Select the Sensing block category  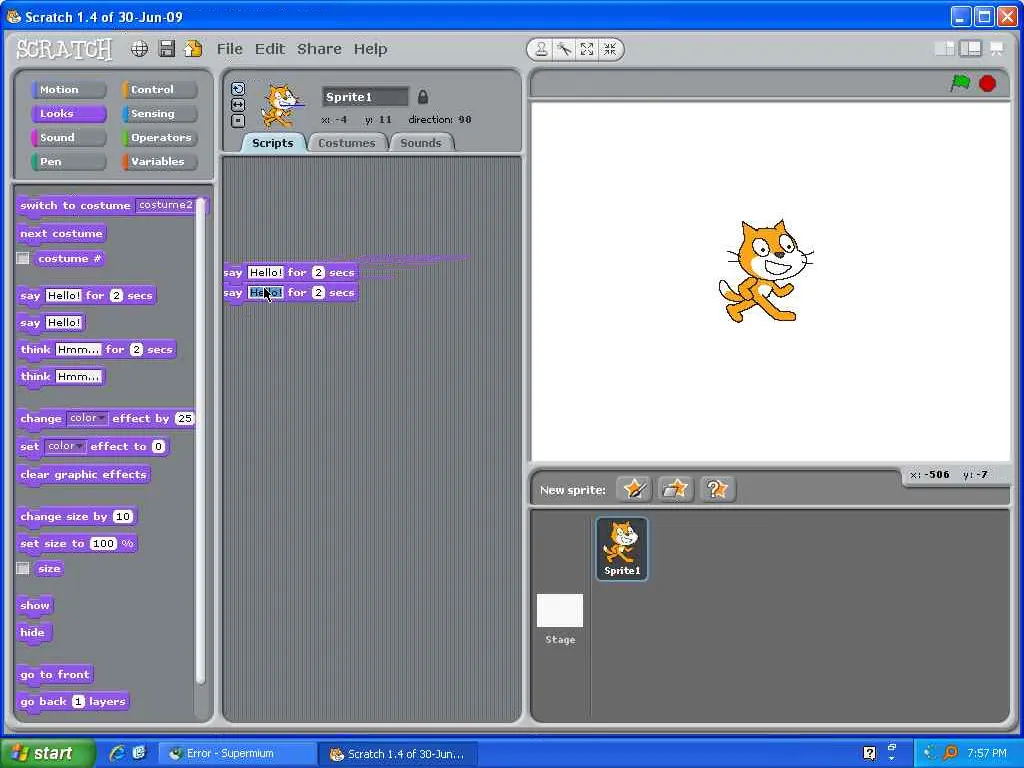tap(159, 114)
